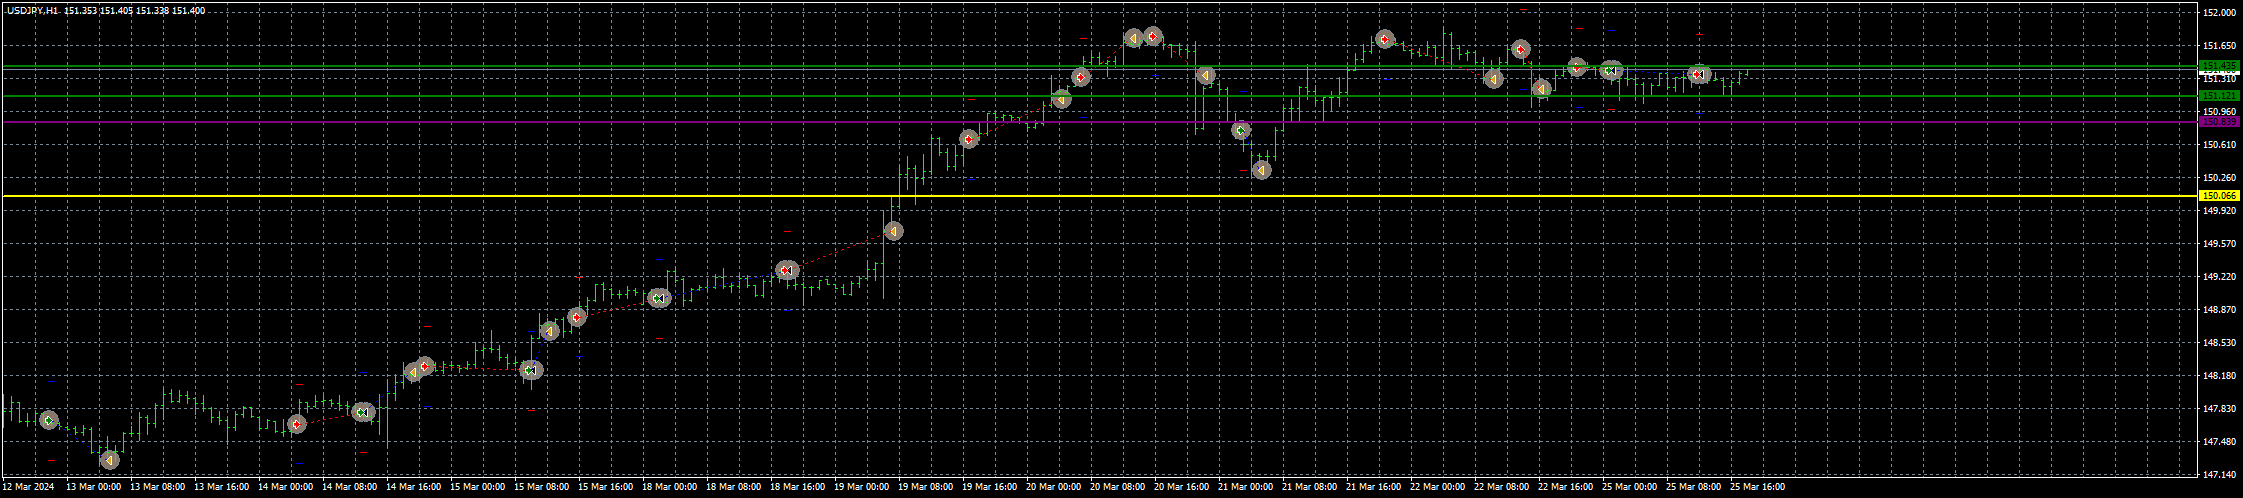Click the 12 Mar 2024 date label
Image resolution: width=2243 pixels, height=498 pixels.
click(x=29, y=487)
